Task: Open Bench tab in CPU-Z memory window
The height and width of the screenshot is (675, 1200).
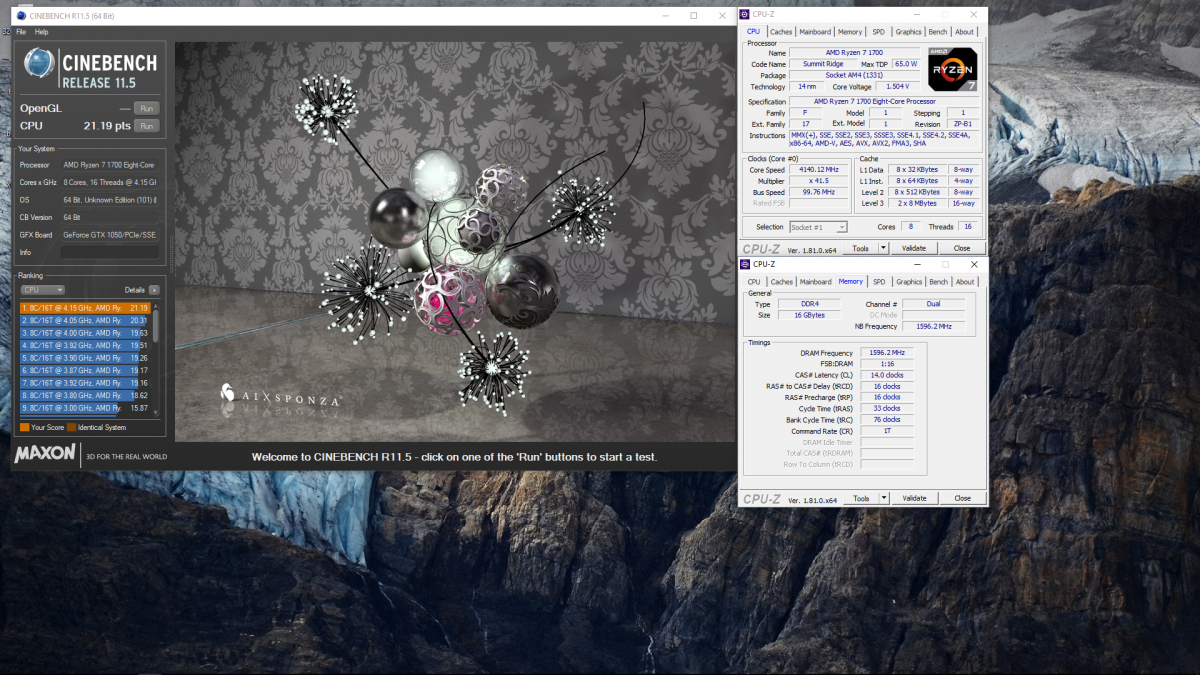Action: pyautogui.click(x=938, y=282)
